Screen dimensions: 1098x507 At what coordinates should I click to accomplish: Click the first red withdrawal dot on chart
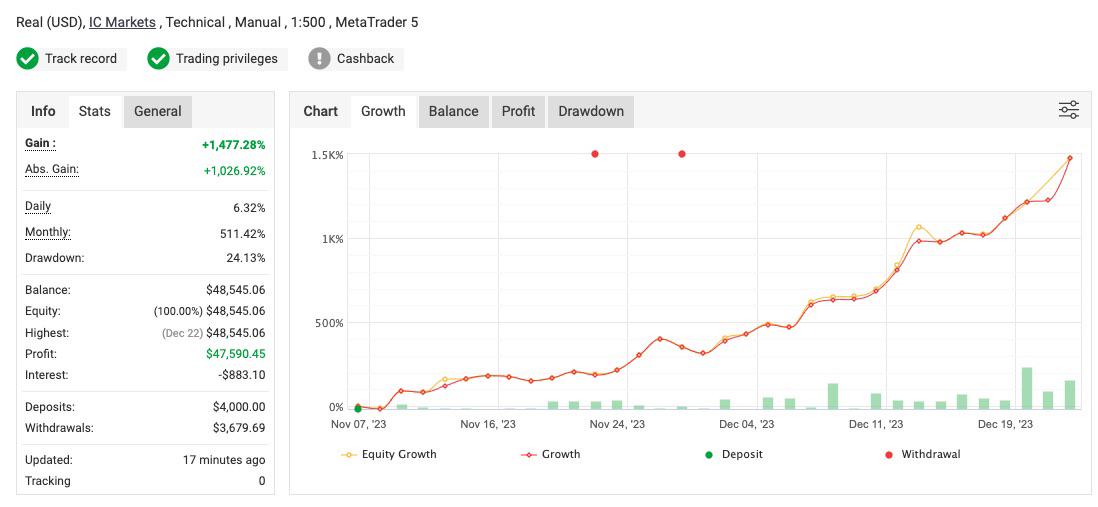tap(595, 154)
